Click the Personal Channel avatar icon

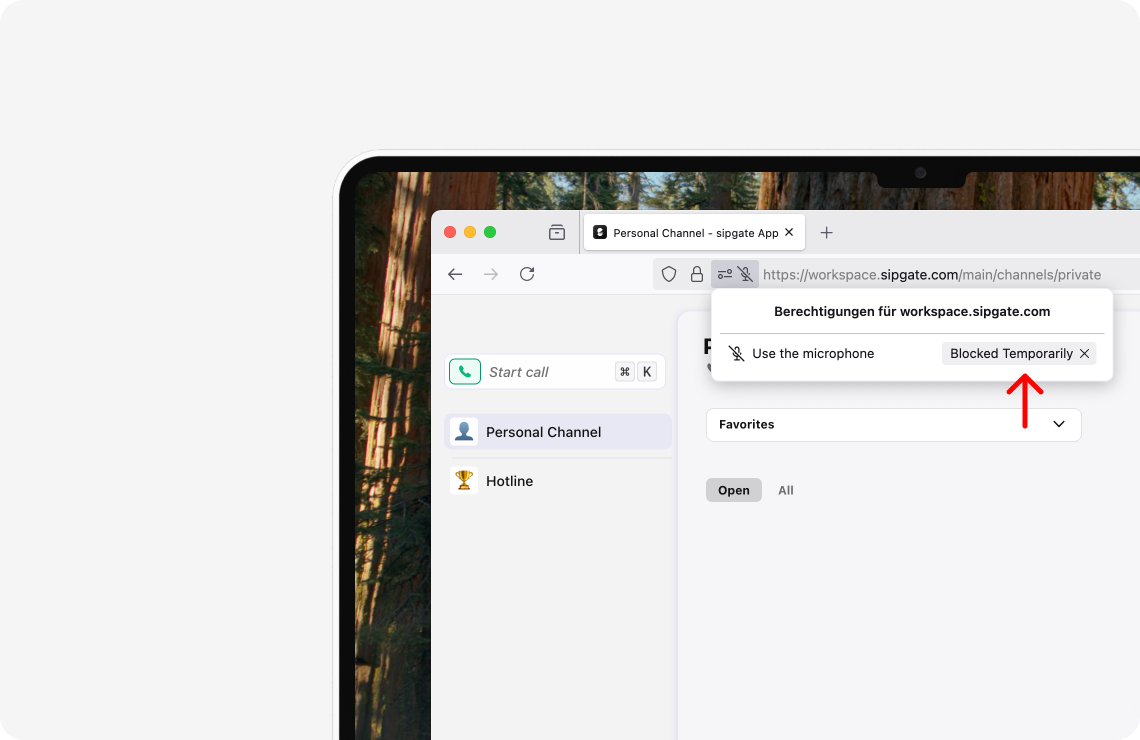click(464, 432)
